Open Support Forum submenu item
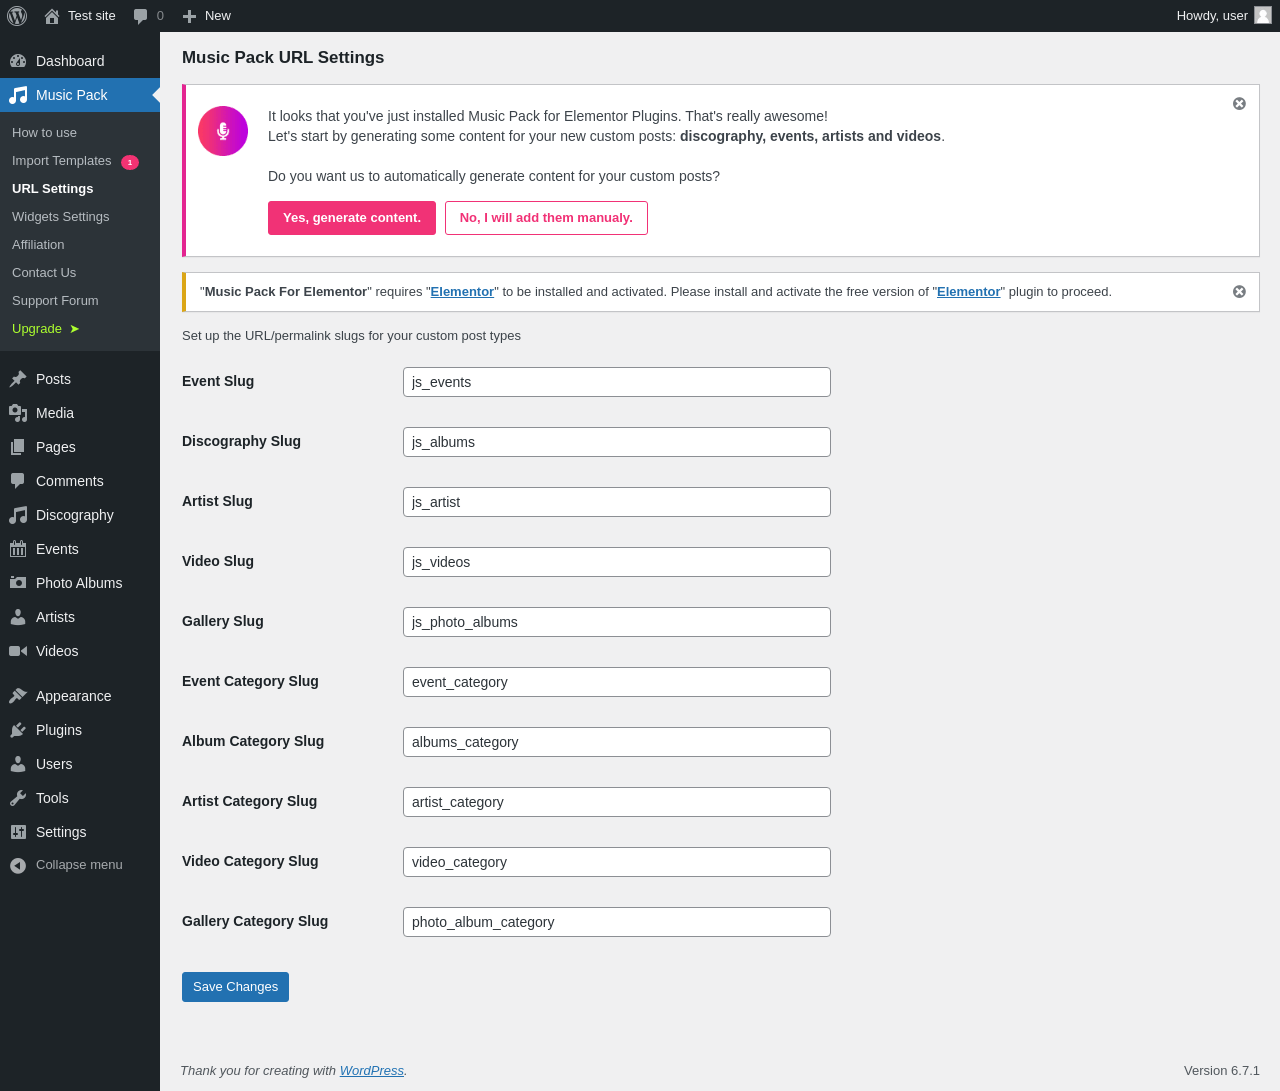Viewport: 1280px width, 1091px height. pos(55,301)
